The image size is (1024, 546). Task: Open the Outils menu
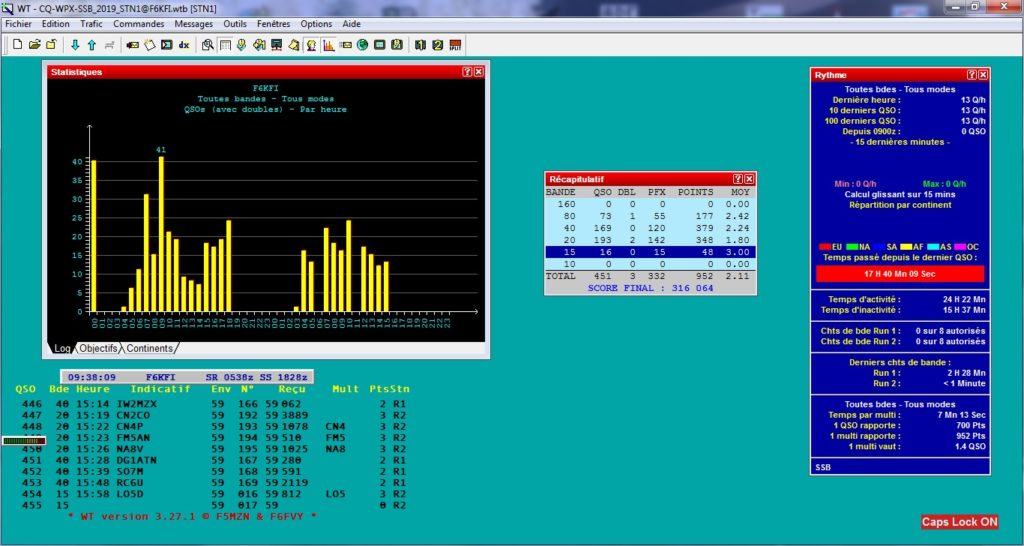[235, 24]
